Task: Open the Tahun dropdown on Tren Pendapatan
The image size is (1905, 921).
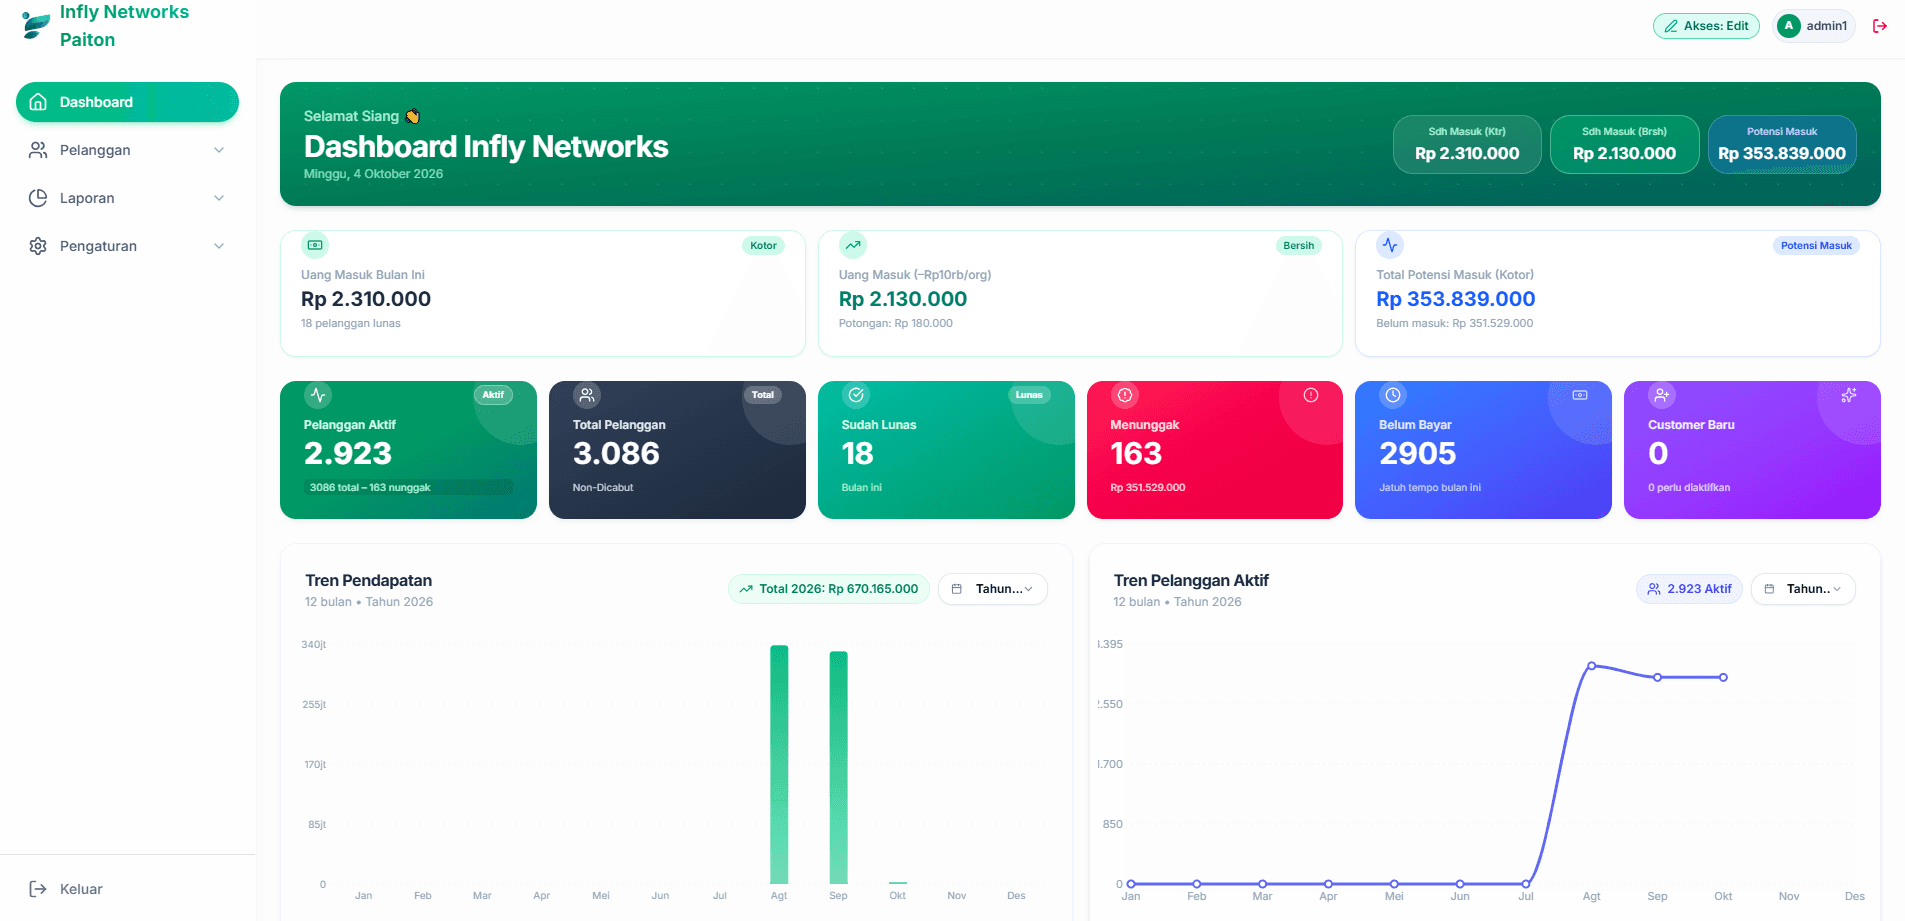Action: [993, 589]
